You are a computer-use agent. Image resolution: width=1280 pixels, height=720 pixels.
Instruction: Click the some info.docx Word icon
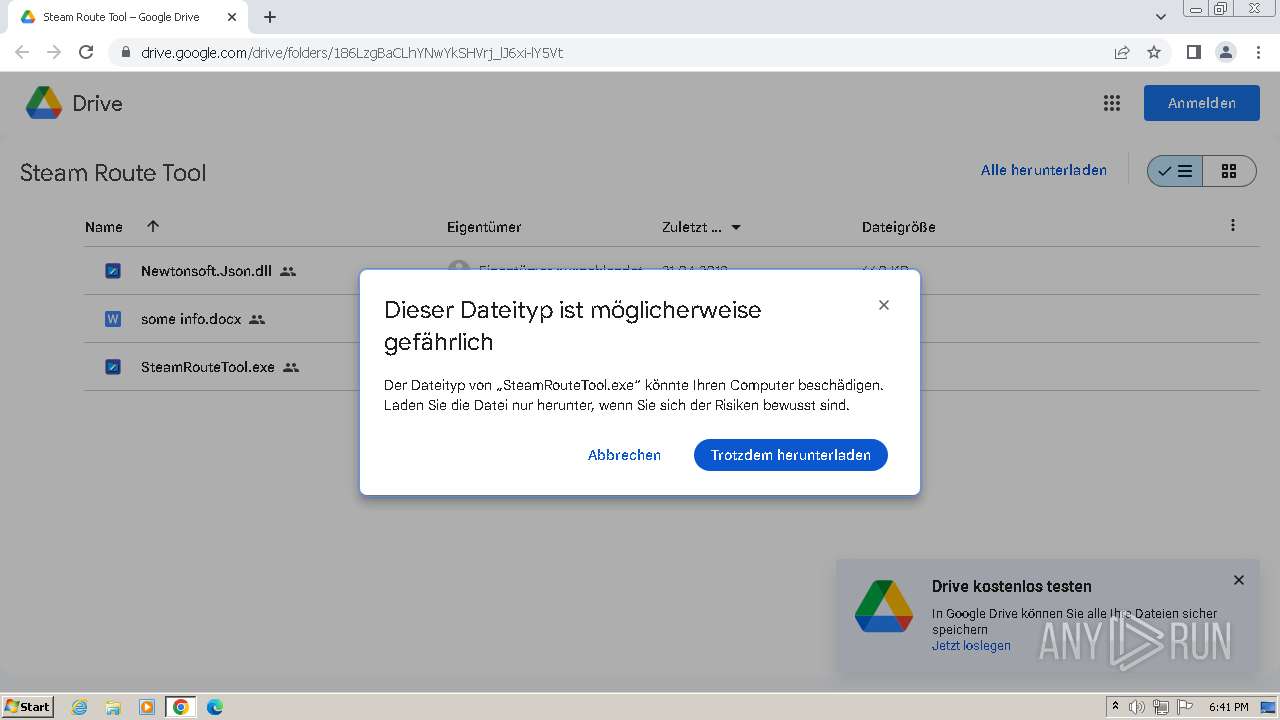[113, 319]
